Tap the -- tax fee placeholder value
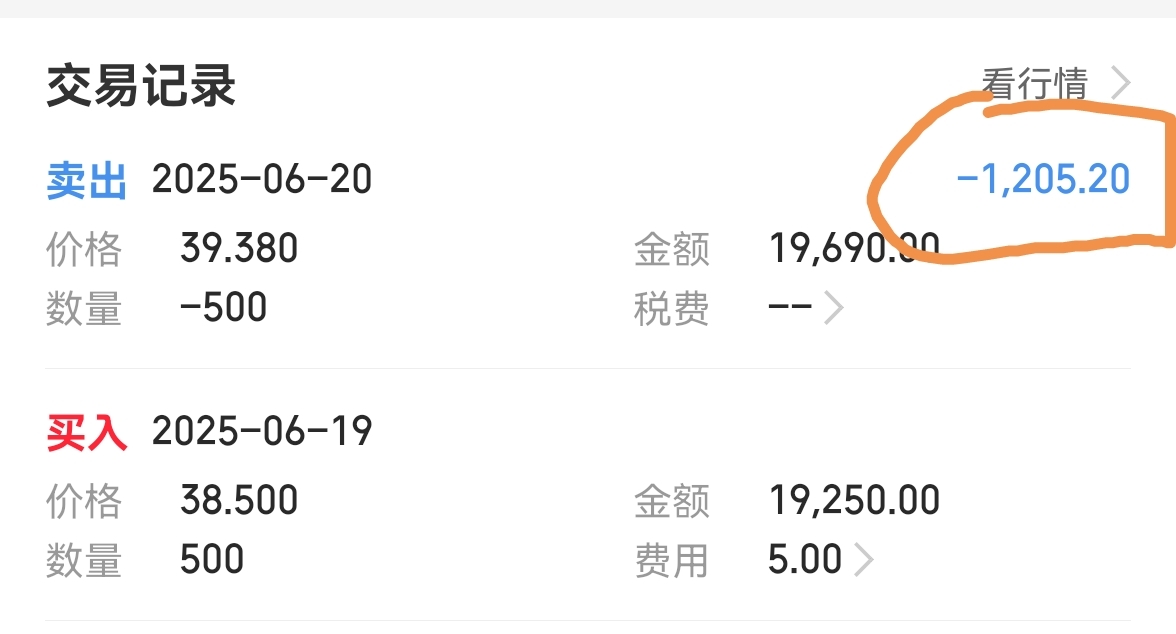 coord(790,307)
